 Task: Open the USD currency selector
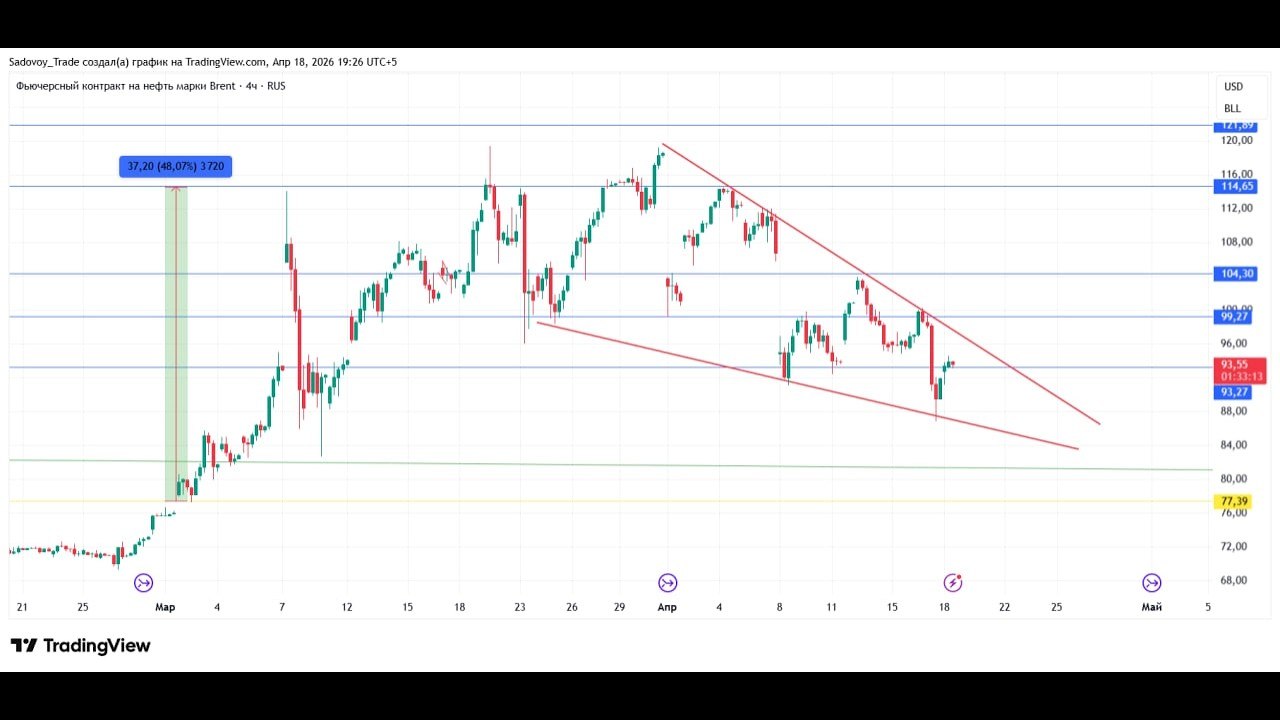[1233, 87]
